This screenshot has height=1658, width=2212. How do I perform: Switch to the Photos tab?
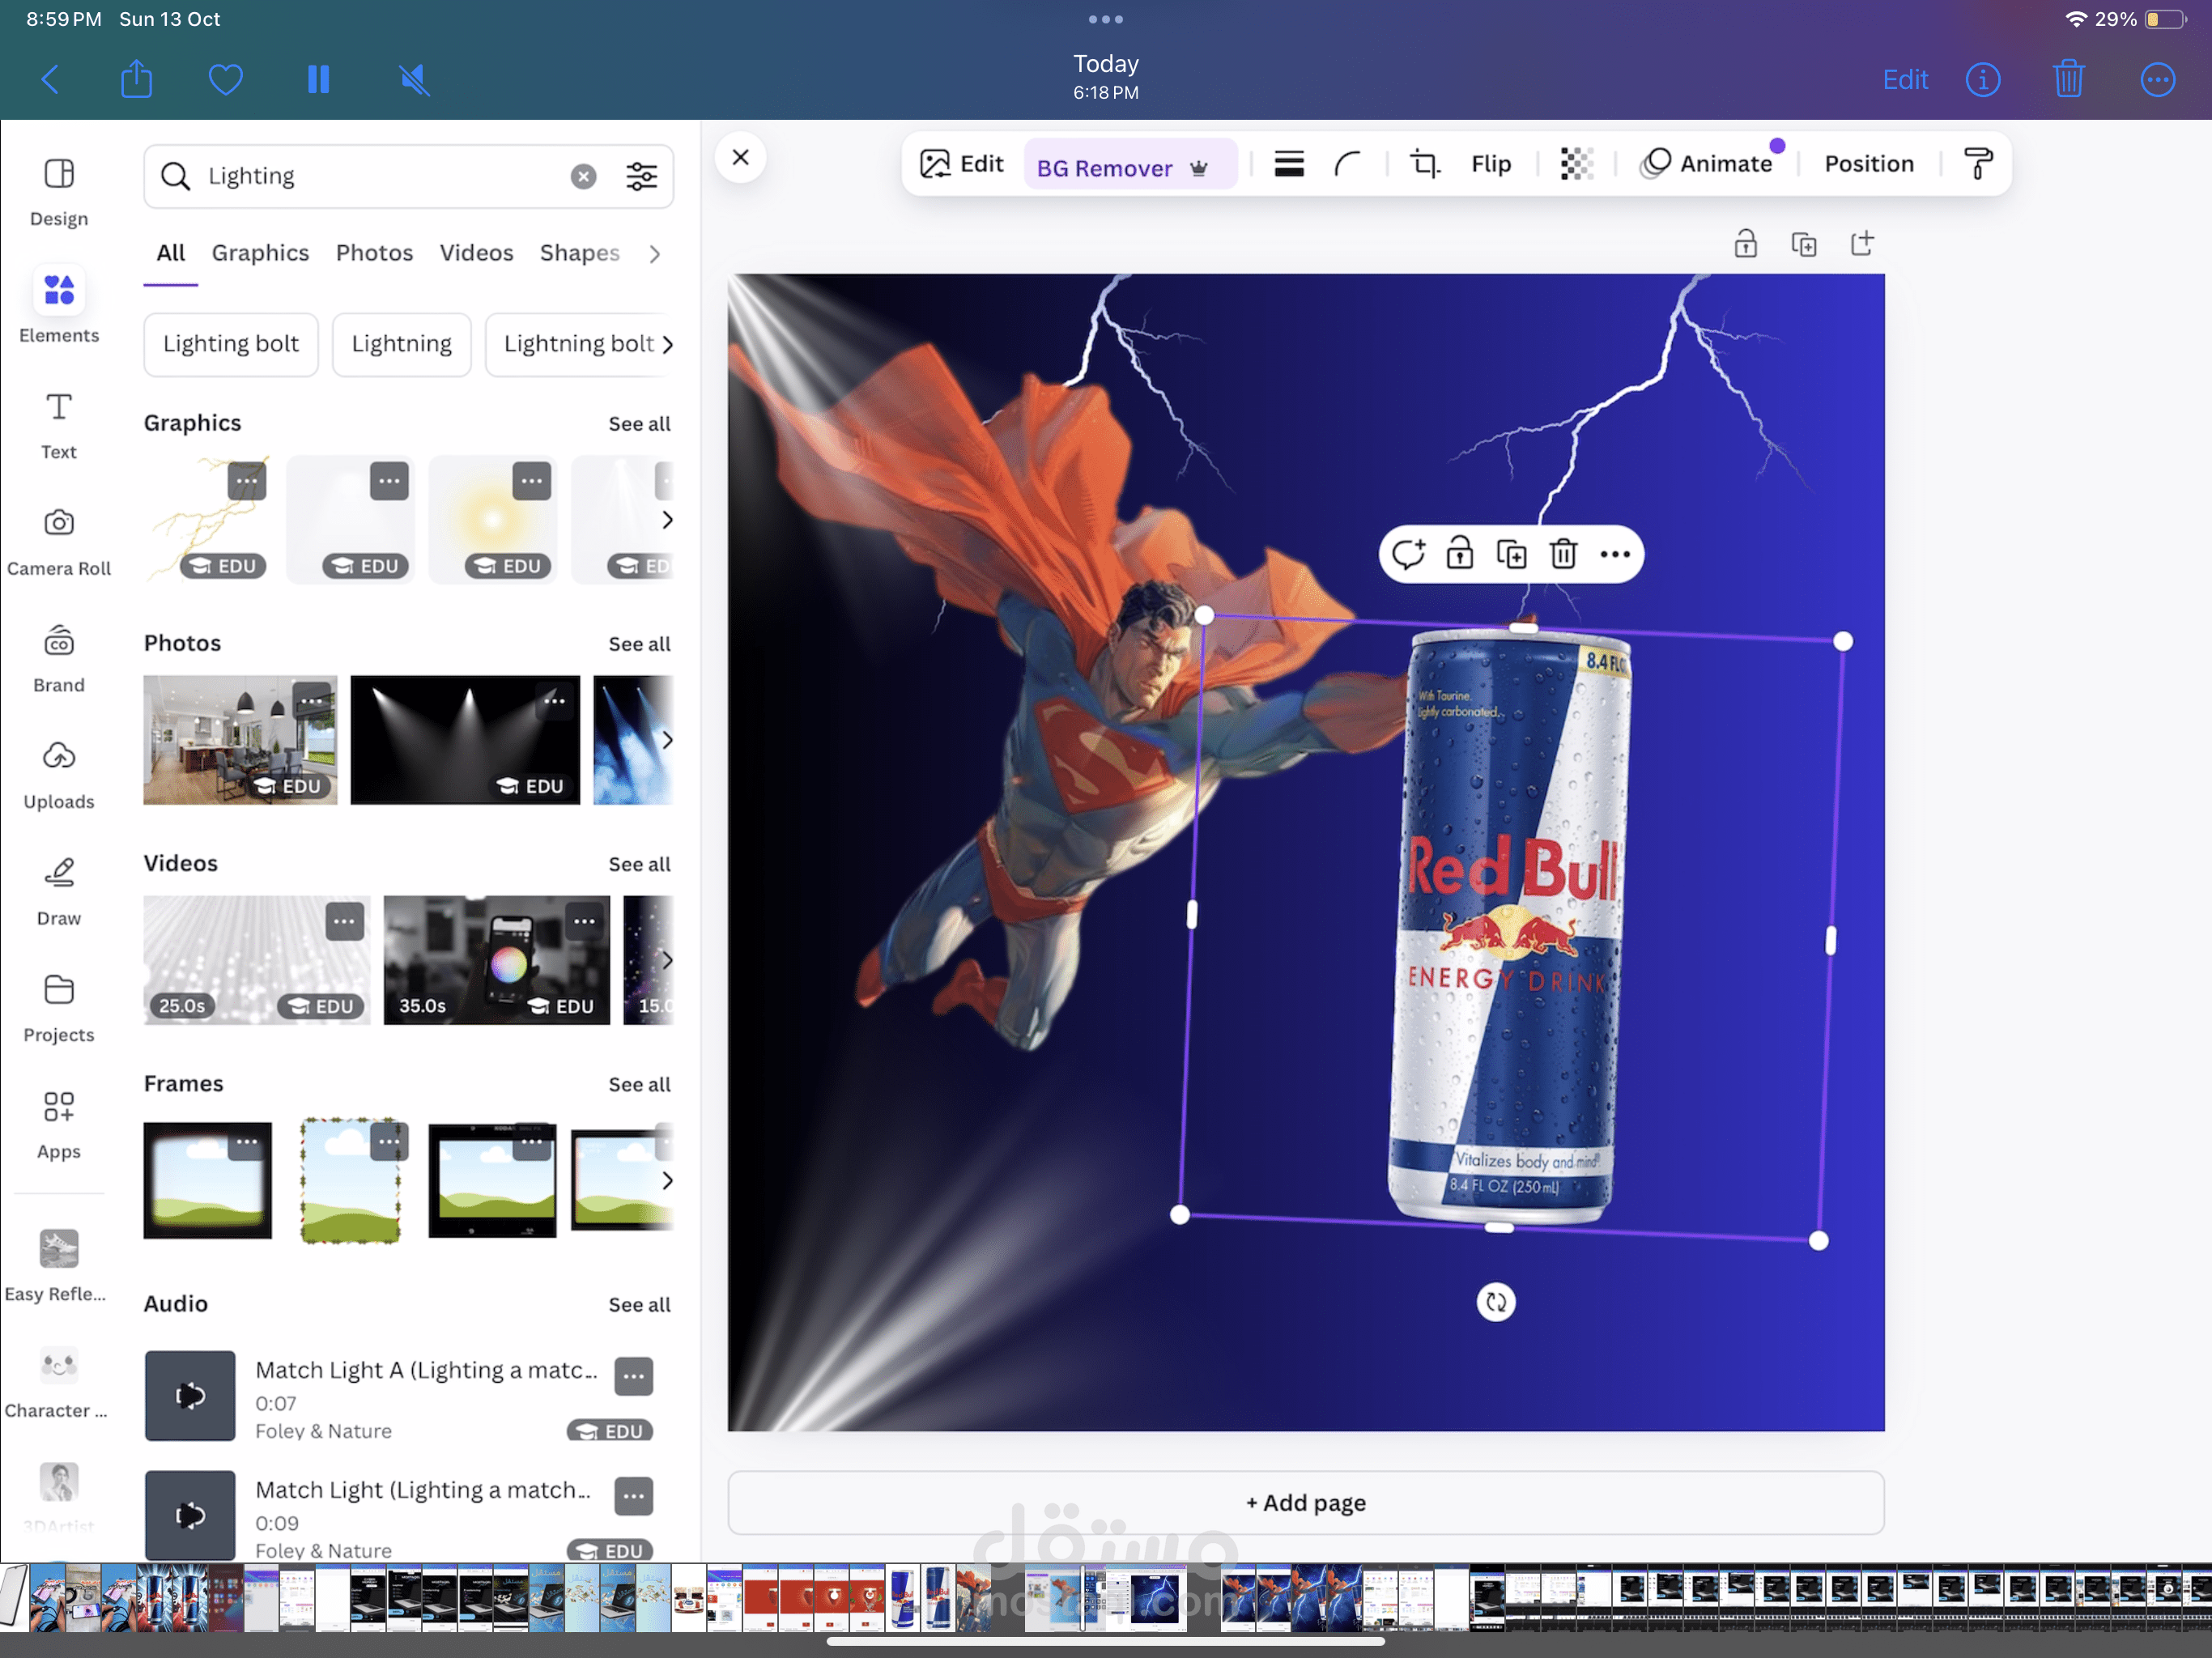click(374, 253)
